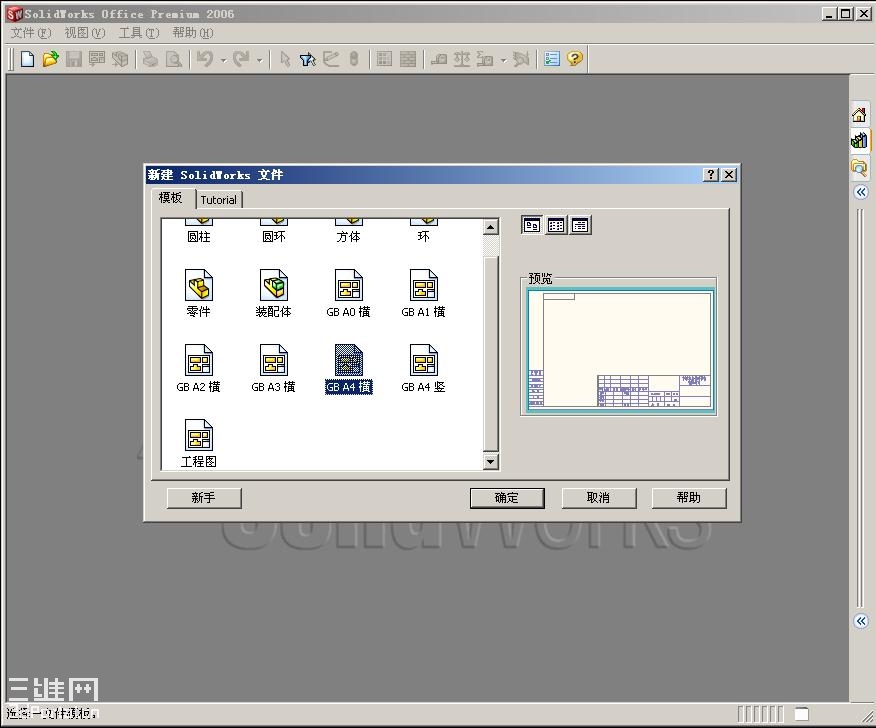Close the 新建 SolidWorks 文件 dialog
The height and width of the screenshot is (728, 876).
[729, 175]
